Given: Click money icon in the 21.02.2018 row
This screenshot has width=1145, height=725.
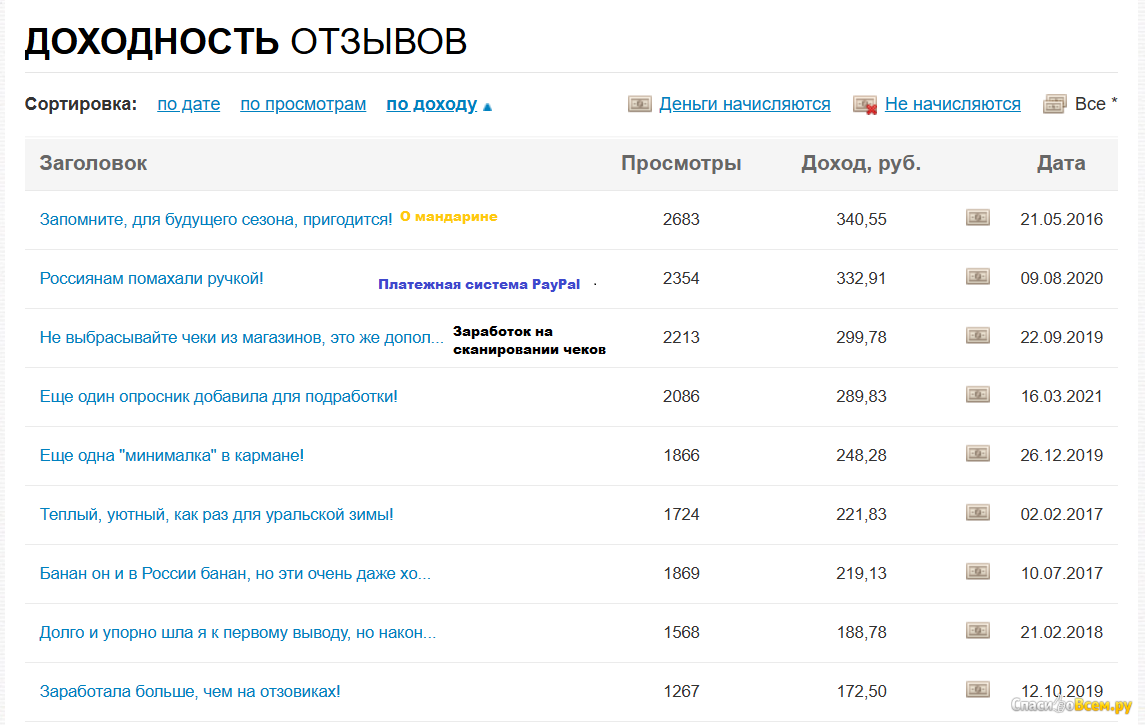Looking at the screenshot, I should coord(977,631).
